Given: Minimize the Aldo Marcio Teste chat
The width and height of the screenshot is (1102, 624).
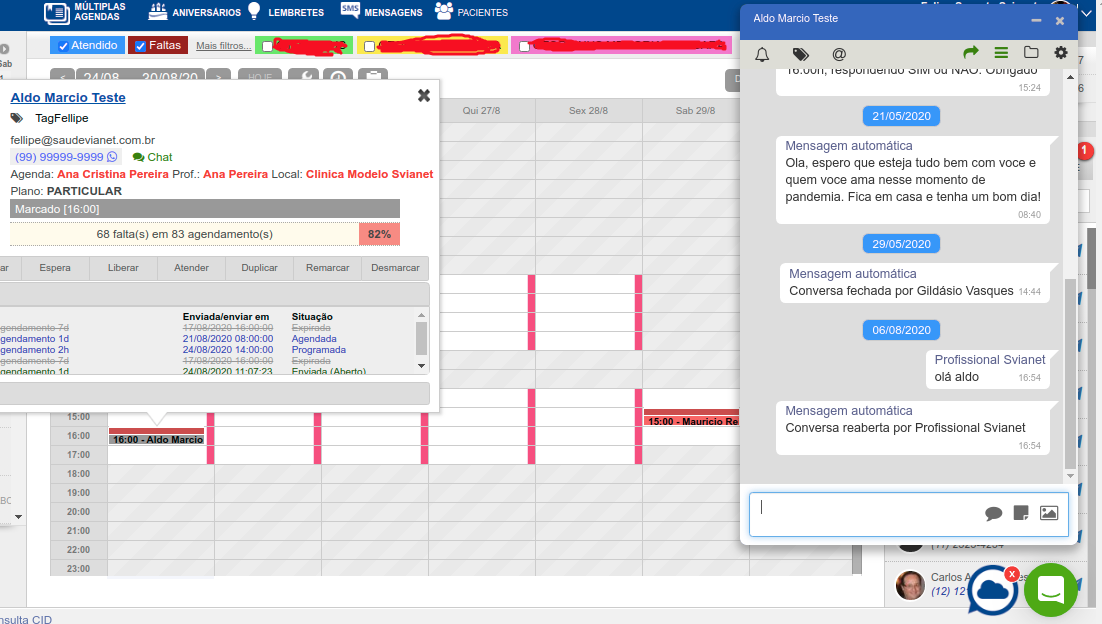Looking at the screenshot, I should 1036,21.
